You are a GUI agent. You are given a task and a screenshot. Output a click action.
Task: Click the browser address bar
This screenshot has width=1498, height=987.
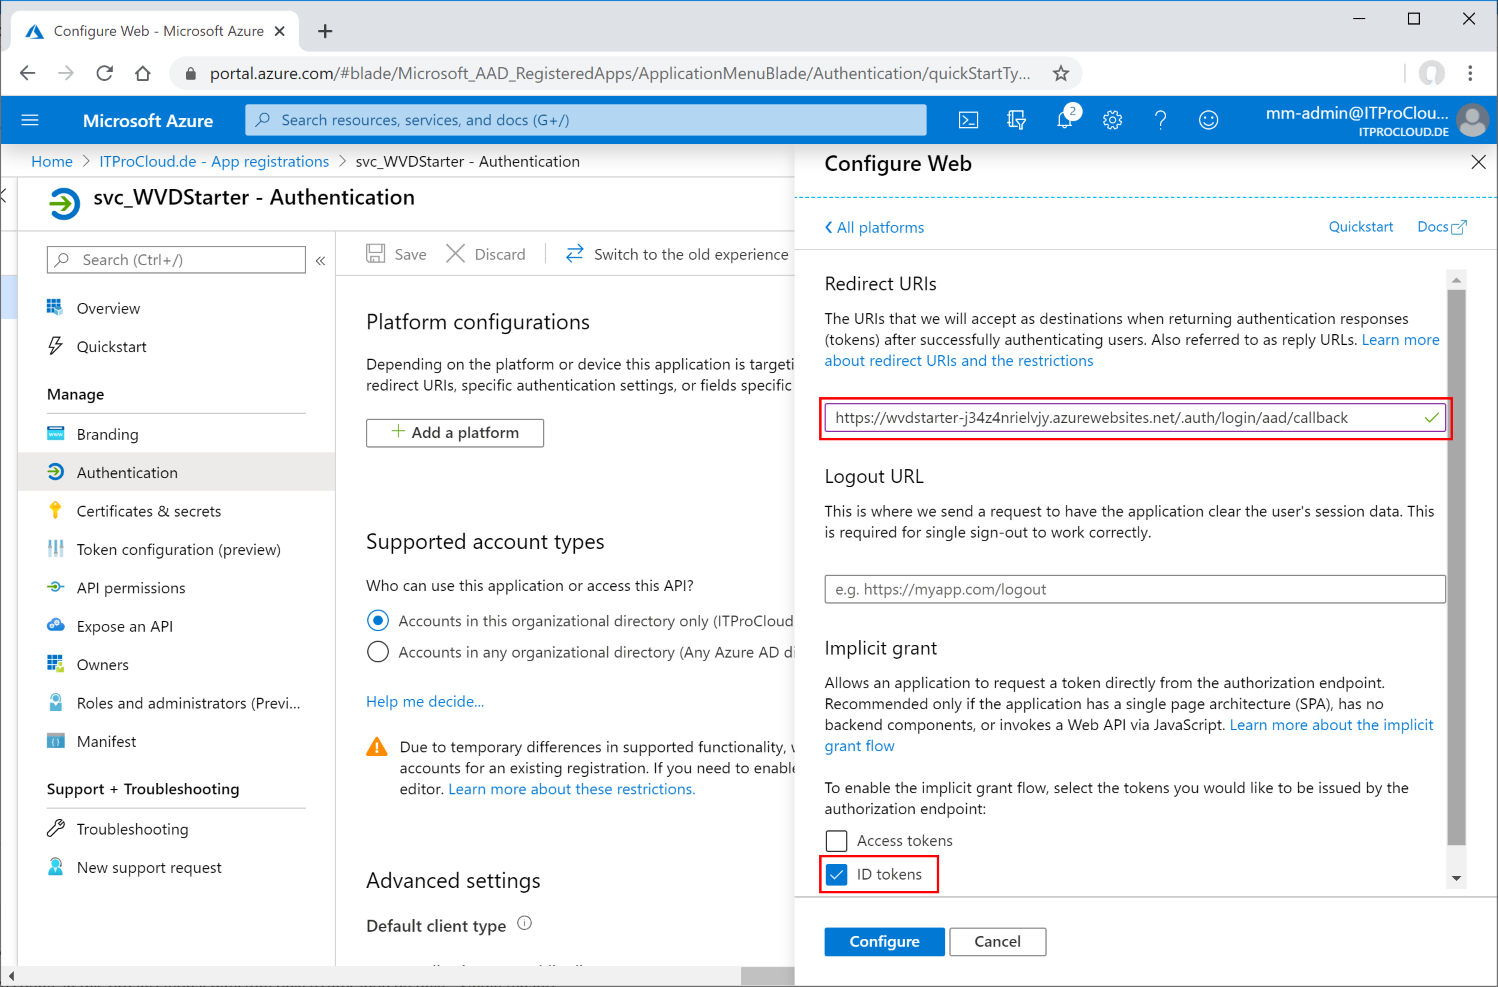click(620, 73)
